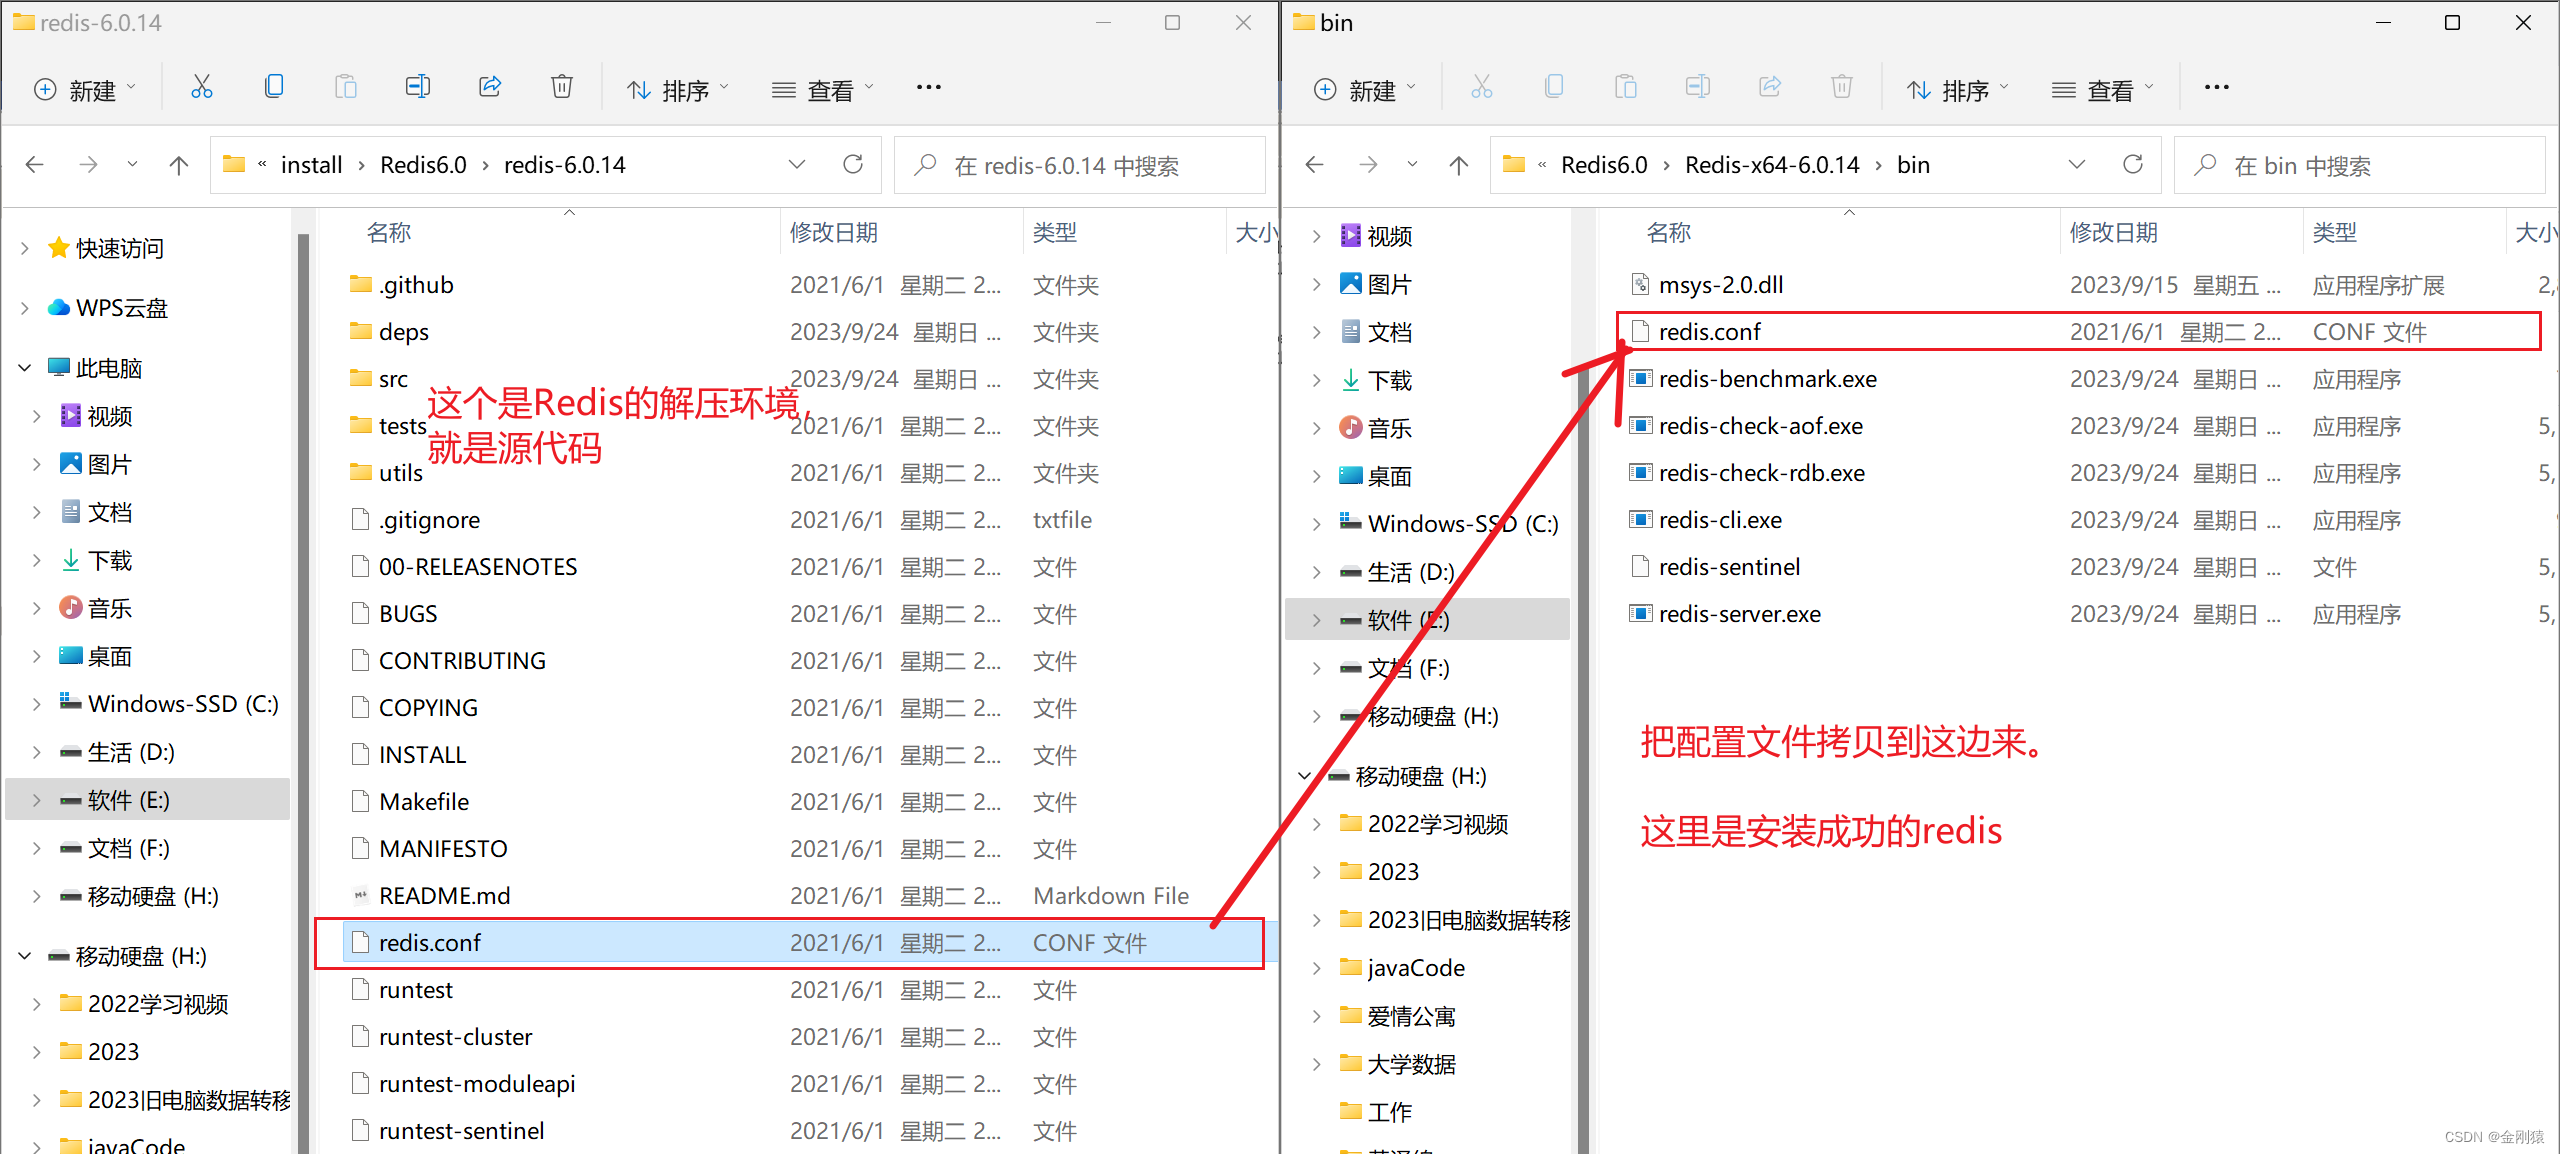Open more options ellipsis in redis-6.0.14 window
Viewport: 2560px width, 1154px height.
pos(929,88)
